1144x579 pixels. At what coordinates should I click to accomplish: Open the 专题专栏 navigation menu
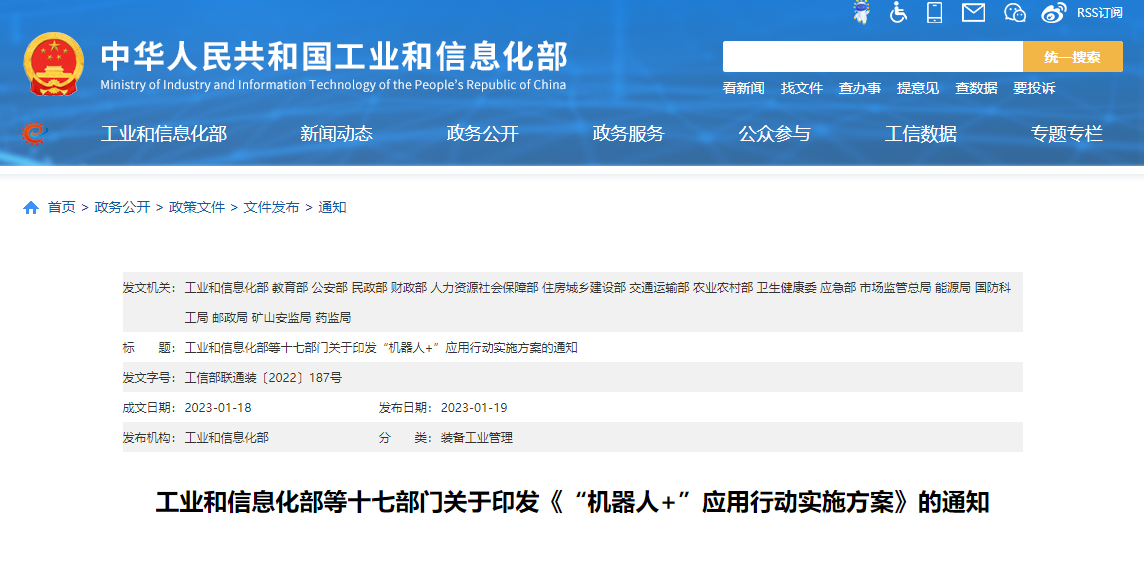click(1066, 134)
